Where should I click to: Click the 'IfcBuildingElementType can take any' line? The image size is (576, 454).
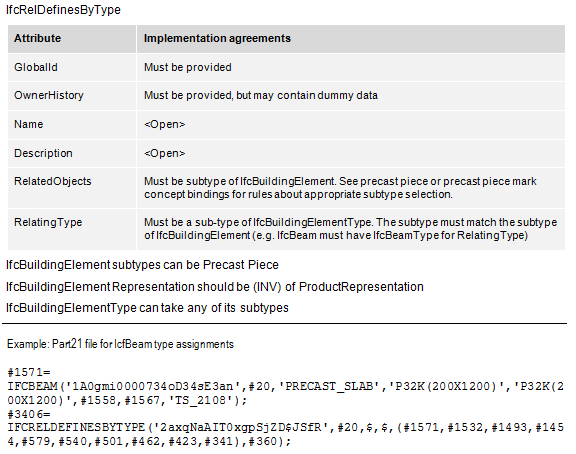147,308
